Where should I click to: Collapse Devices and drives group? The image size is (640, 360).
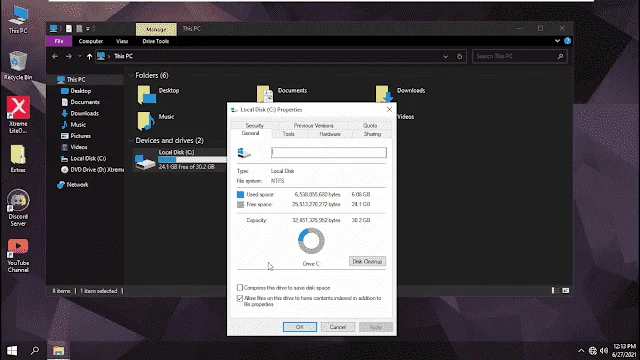[131, 140]
